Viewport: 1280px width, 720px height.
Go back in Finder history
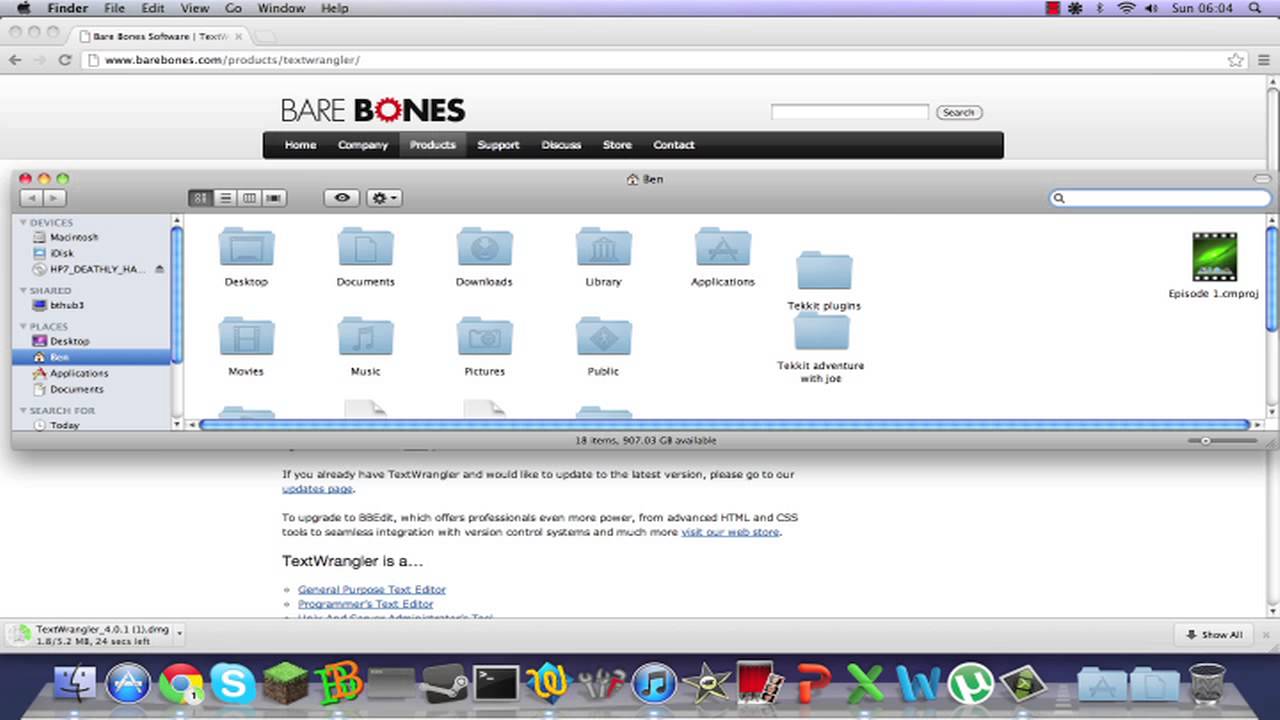click(31, 198)
